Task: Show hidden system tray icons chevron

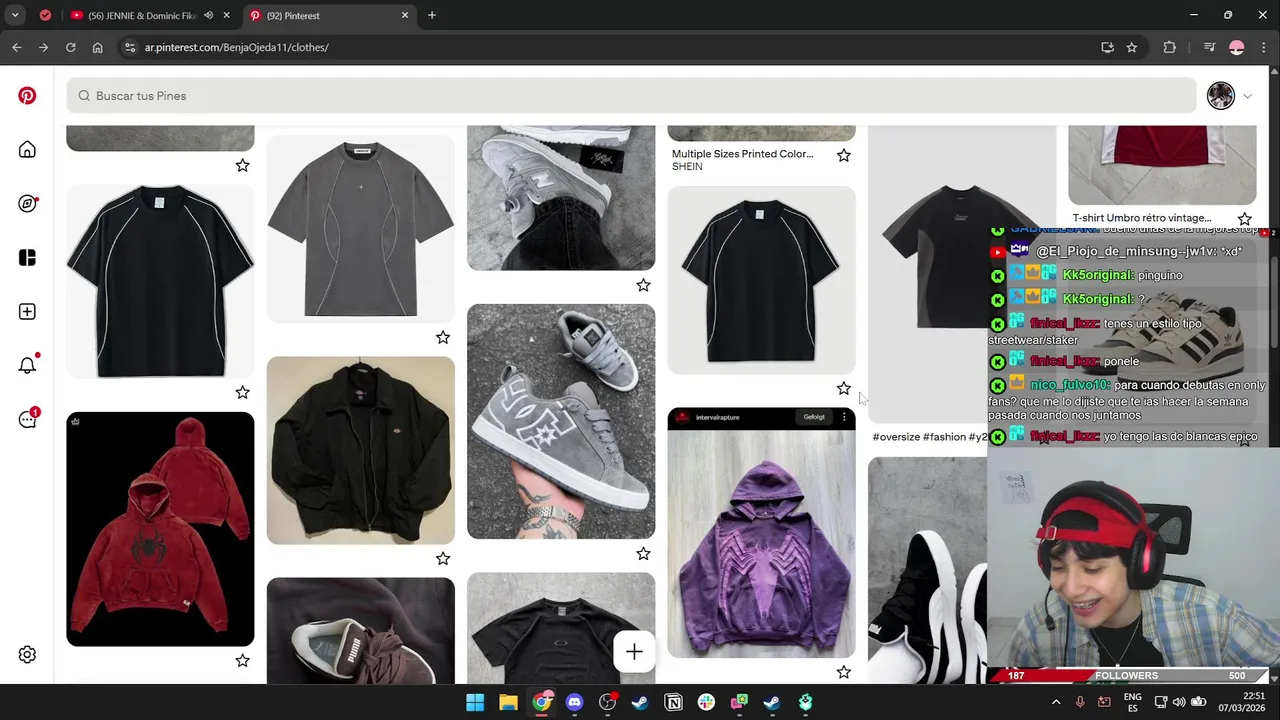Action: (x=1055, y=702)
